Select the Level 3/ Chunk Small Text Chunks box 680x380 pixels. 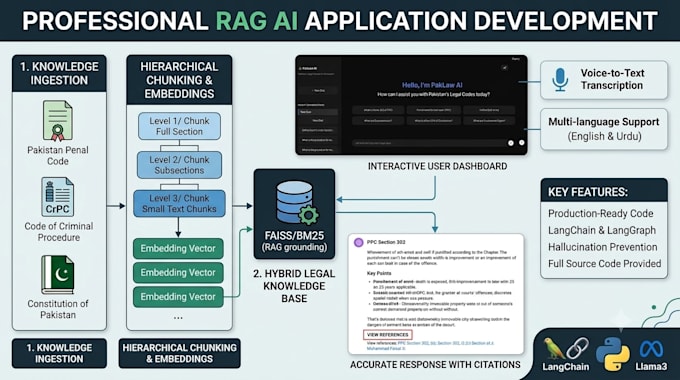179,203
